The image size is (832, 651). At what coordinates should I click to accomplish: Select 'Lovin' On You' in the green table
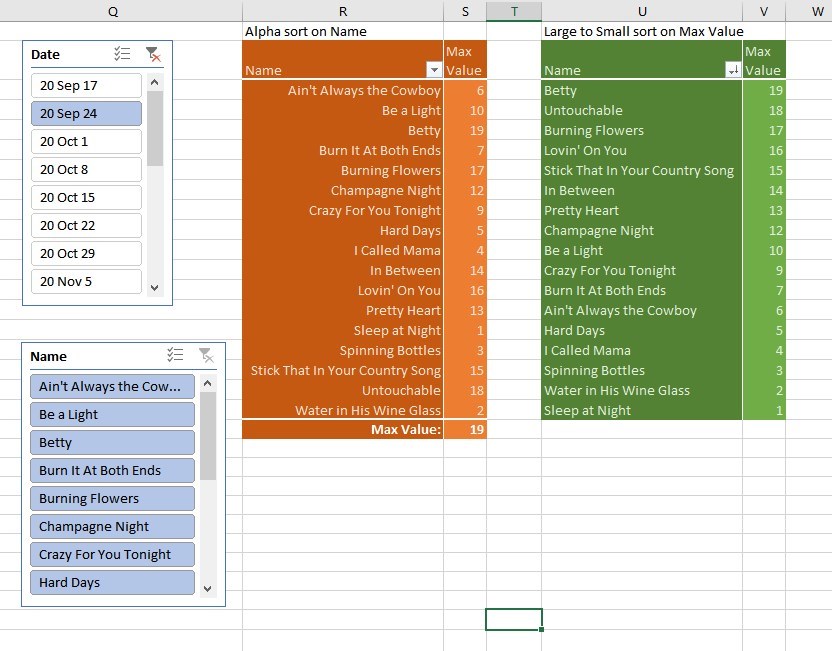[642, 150]
